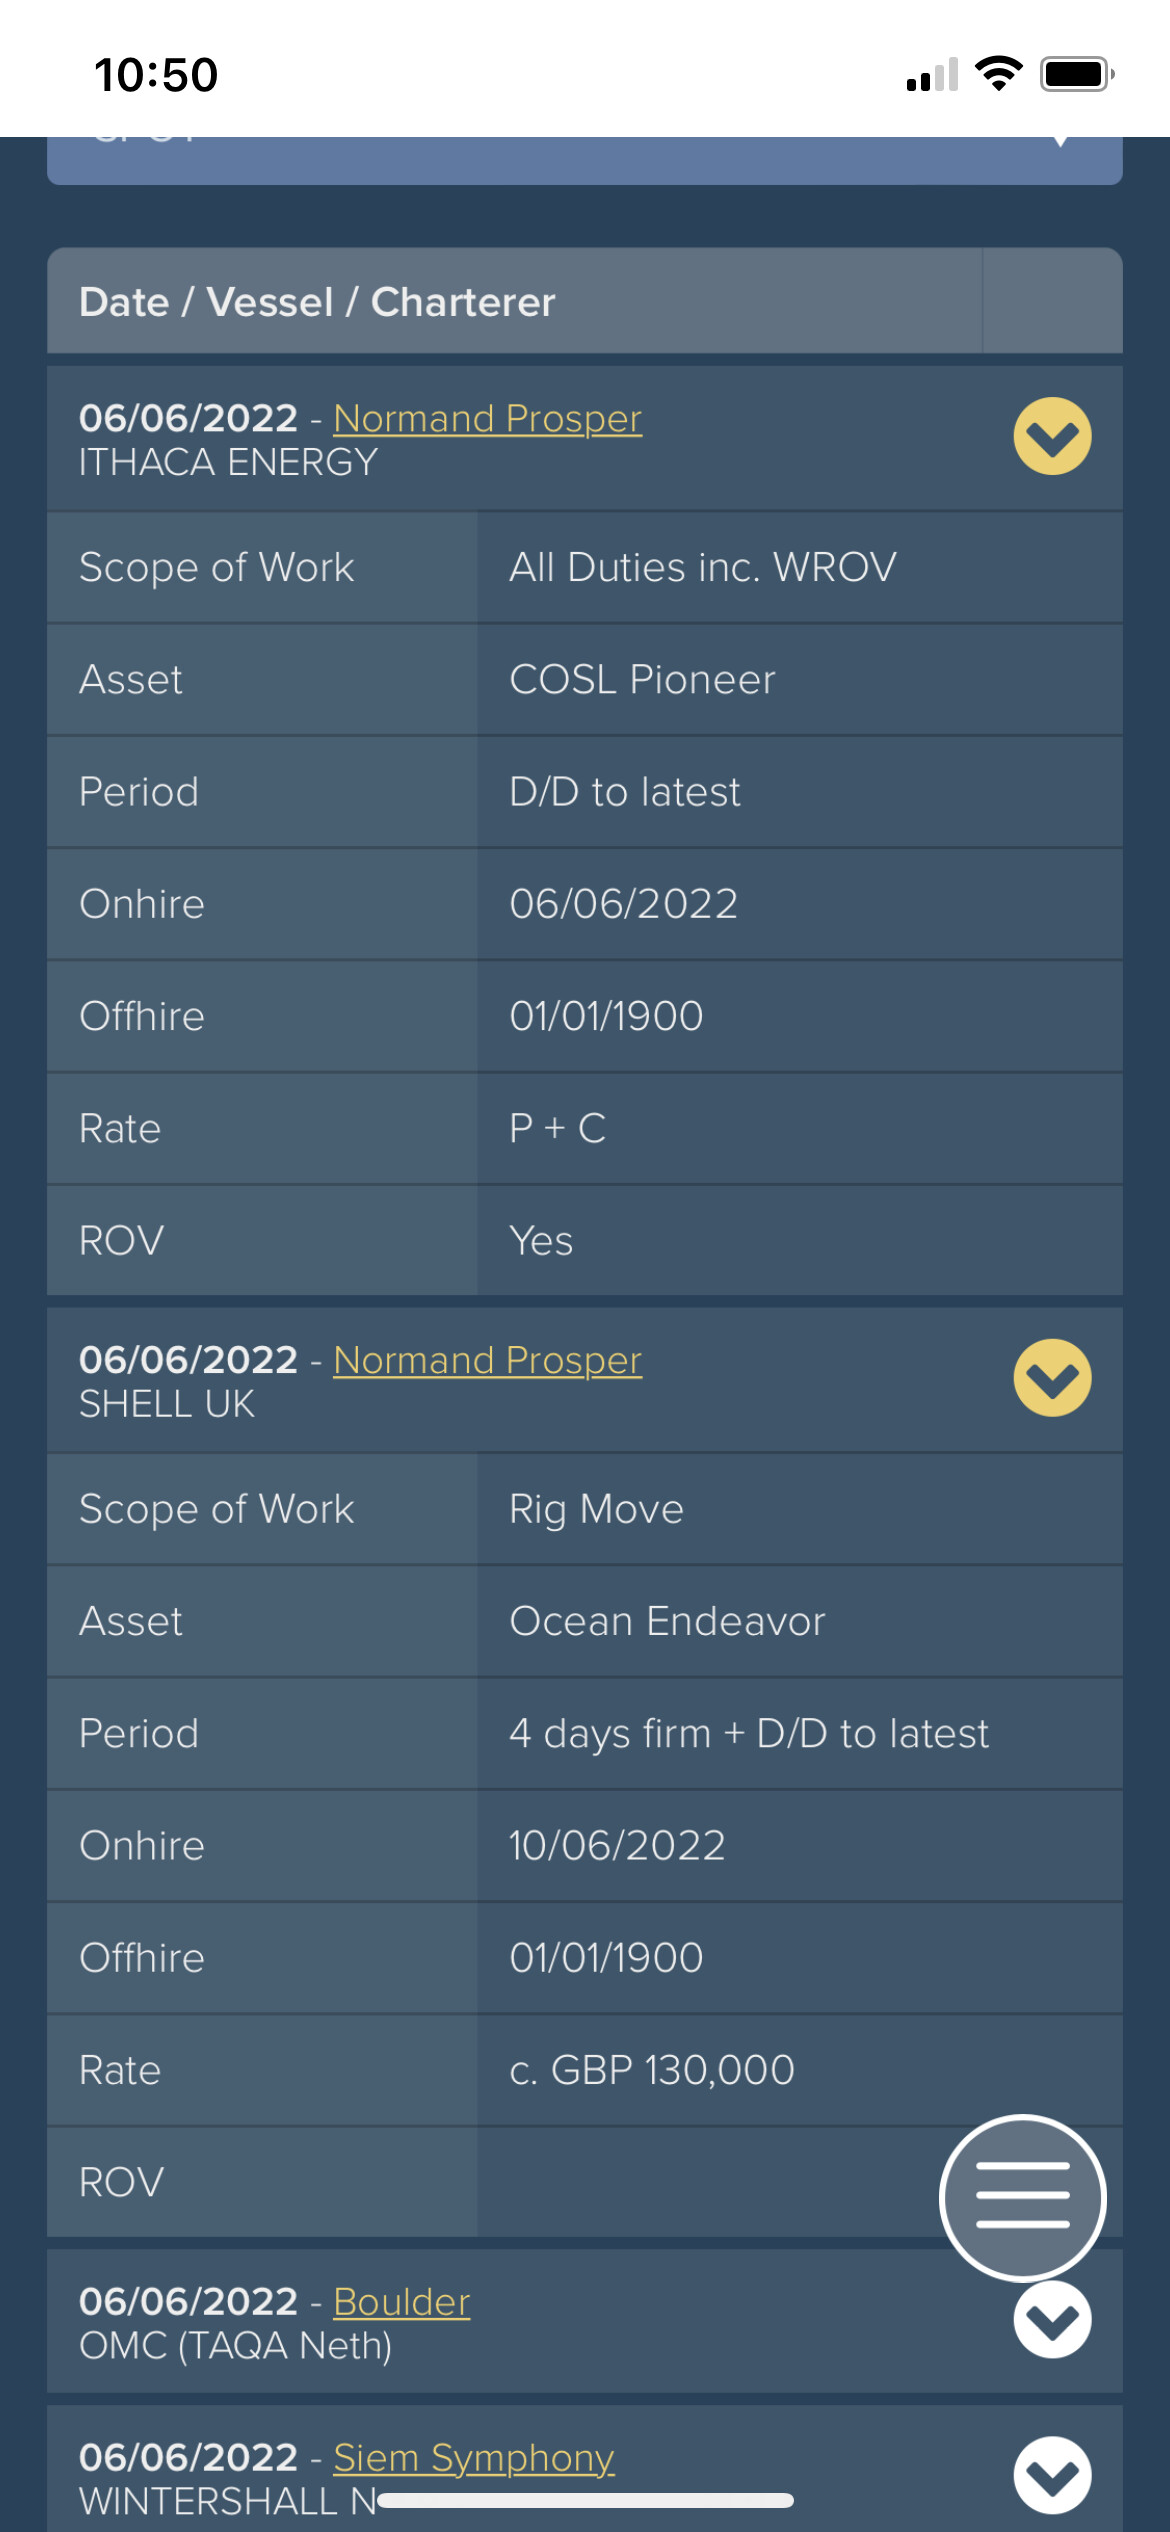Follow the Boulder vessel link
This screenshot has height=2532, width=1170.
pyautogui.click(x=401, y=2302)
